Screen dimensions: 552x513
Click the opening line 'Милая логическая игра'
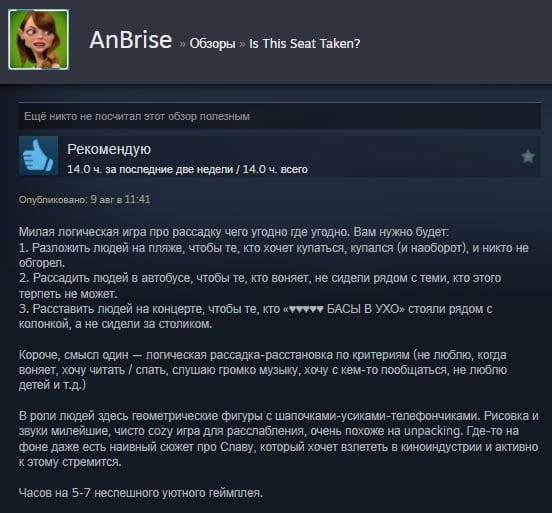coord(234,232)
